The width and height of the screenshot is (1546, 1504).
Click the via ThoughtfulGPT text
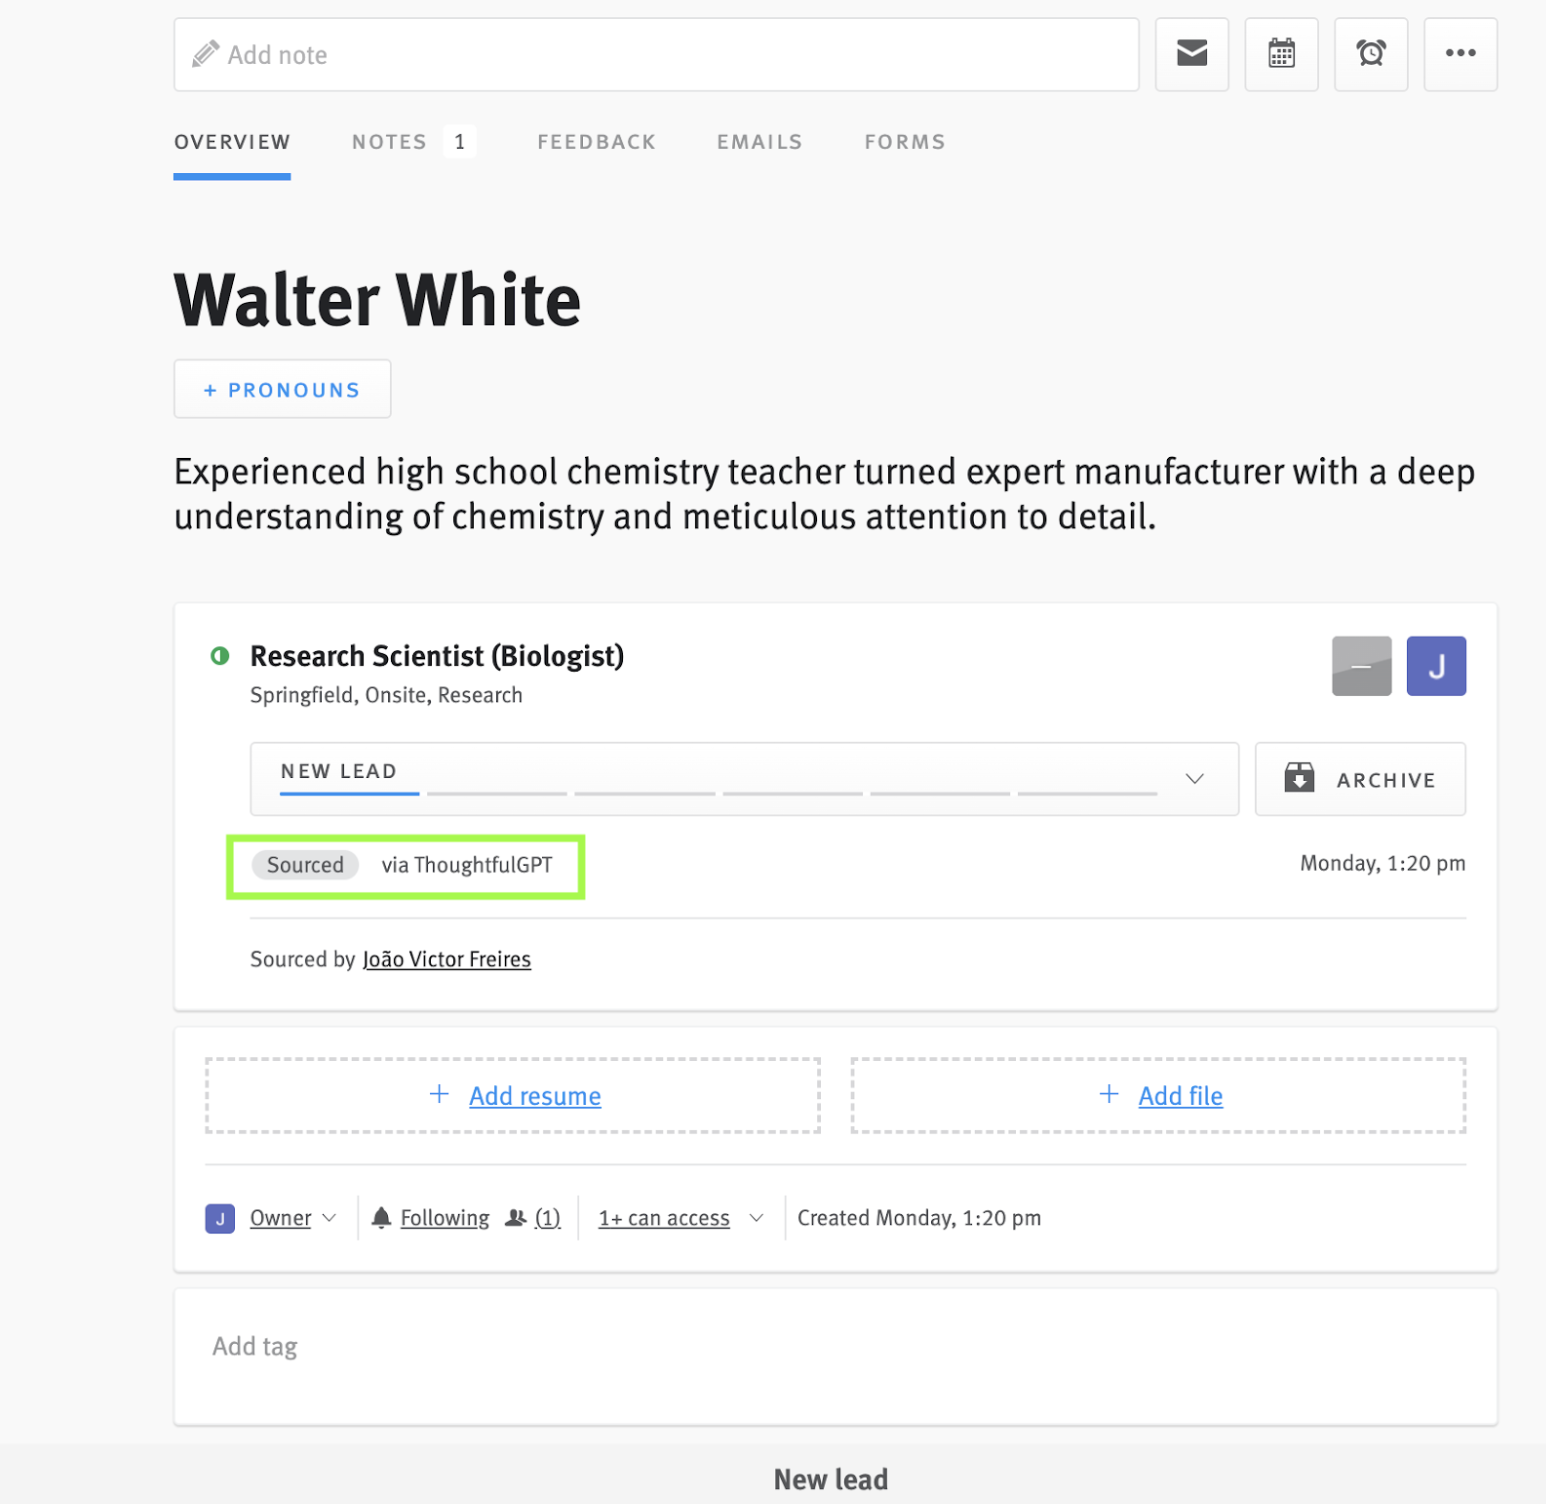pyautogui.click(x=467, y=865)
